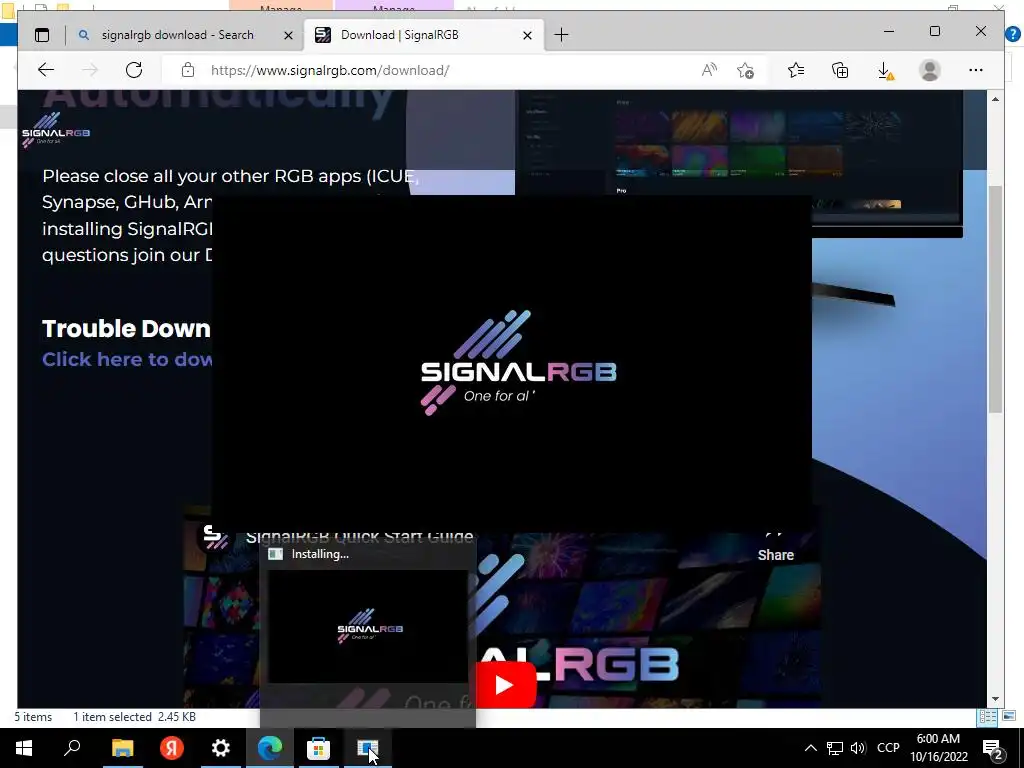The height and width of the screenshot is (768, 1024).
Task: Change the CCP input language
Action: [888, 748]
